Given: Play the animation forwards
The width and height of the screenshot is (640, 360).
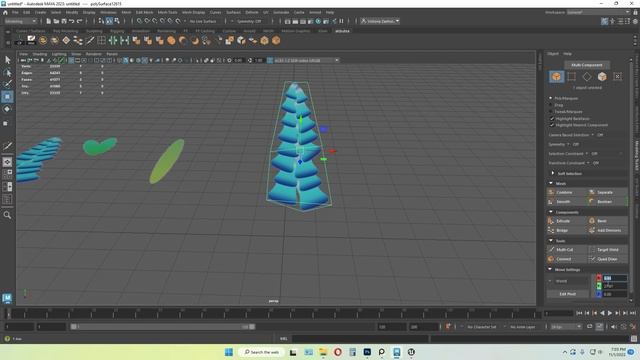Looking at the screenshot, I should [610, 313].
